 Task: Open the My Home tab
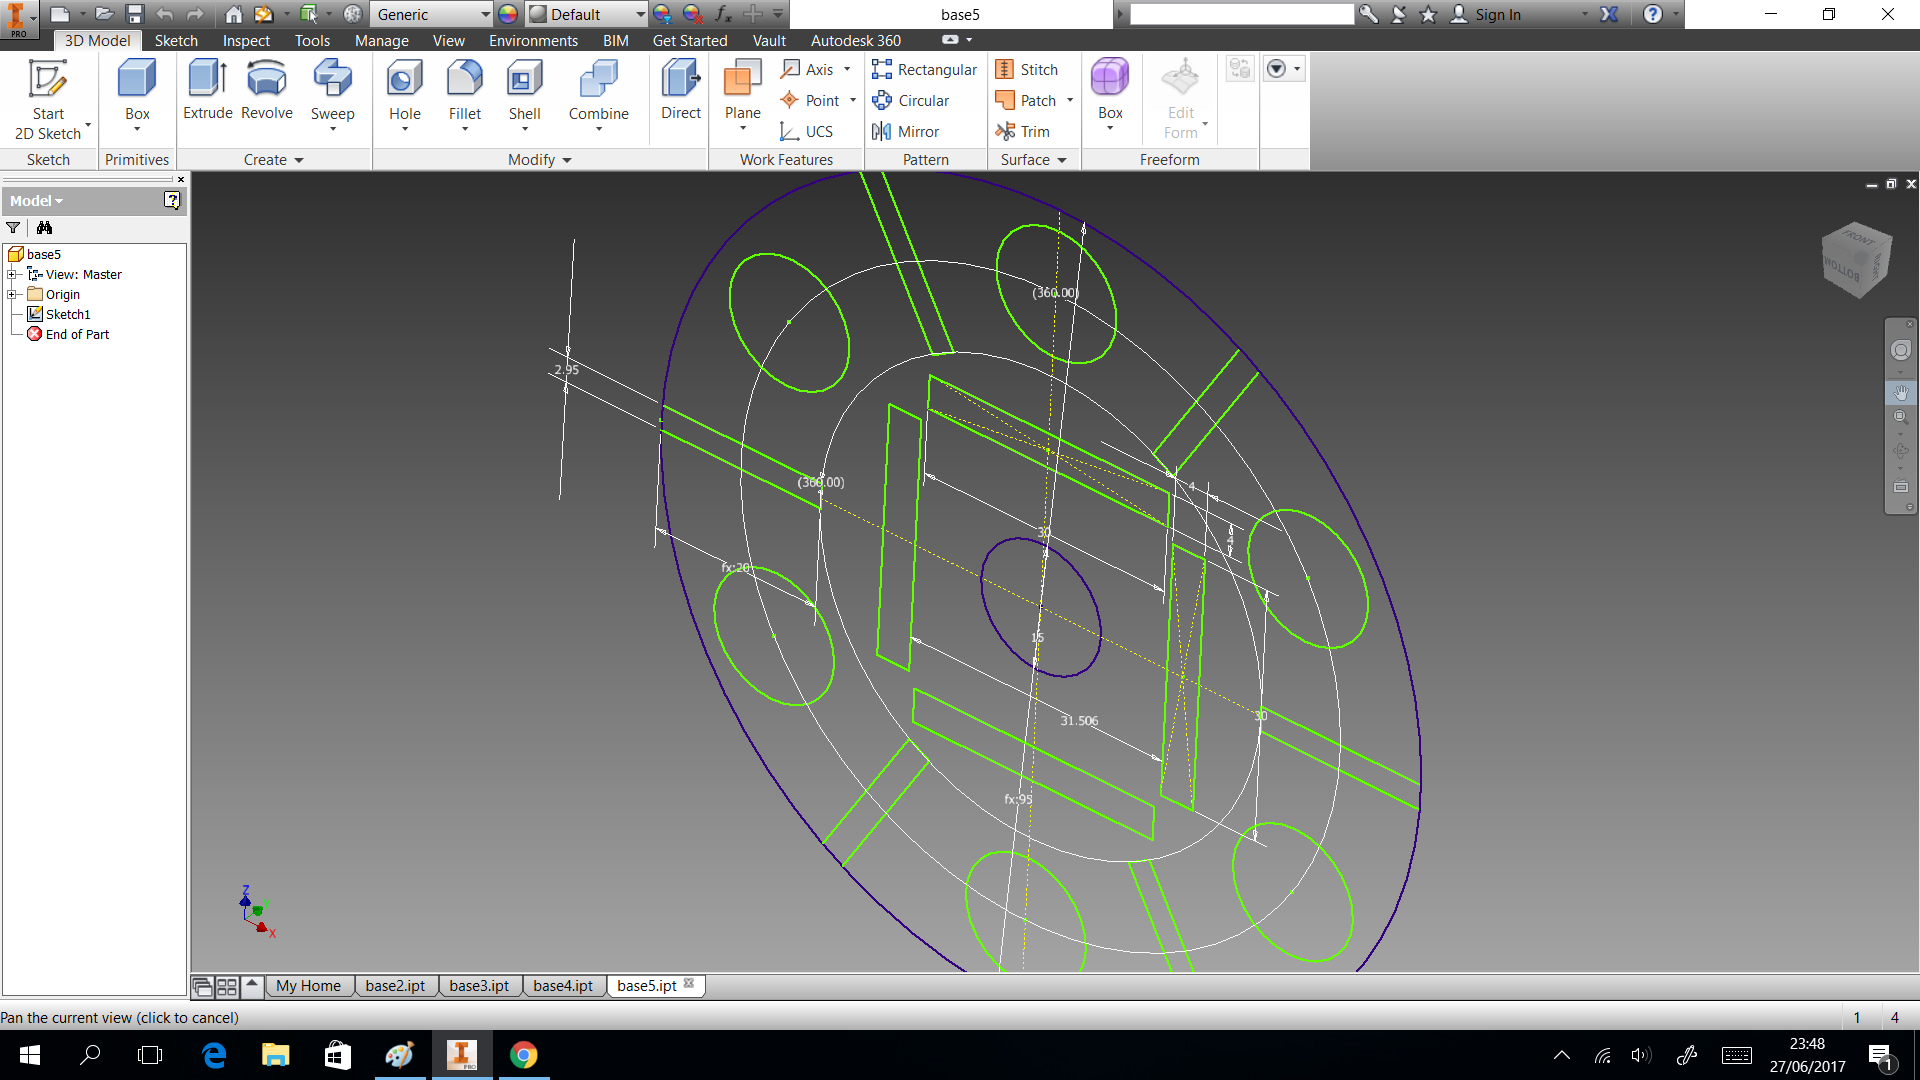(308, 986)
